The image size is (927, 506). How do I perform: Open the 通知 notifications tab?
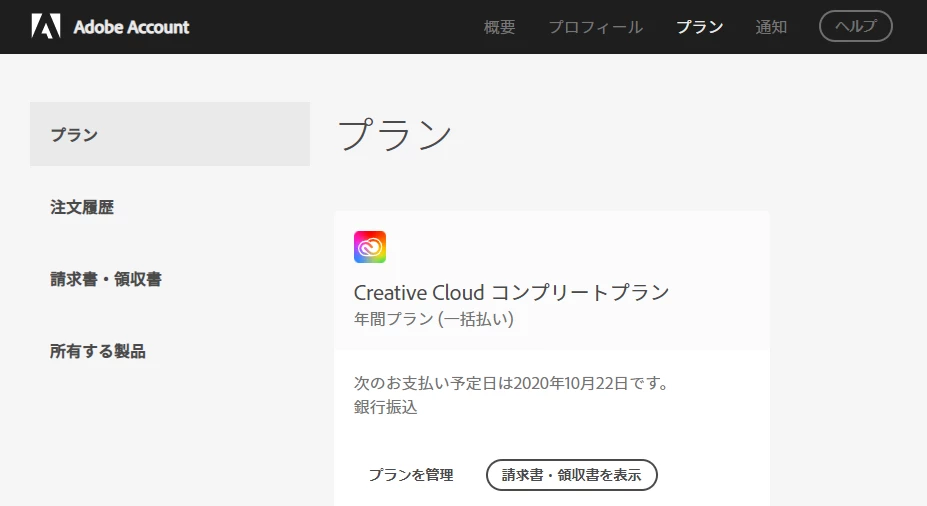pyautogui.click(x=771, y=27)
